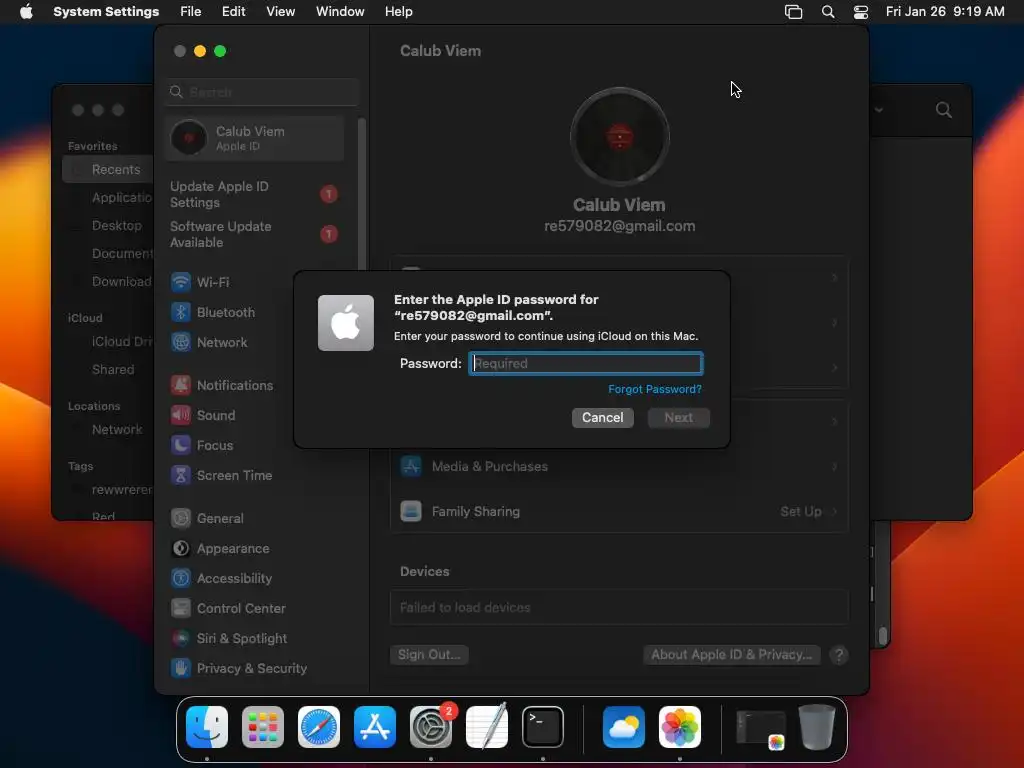Screen dimensions: 1024x768
Task: Open App Store in the Dock
Action: coord(375,727)
